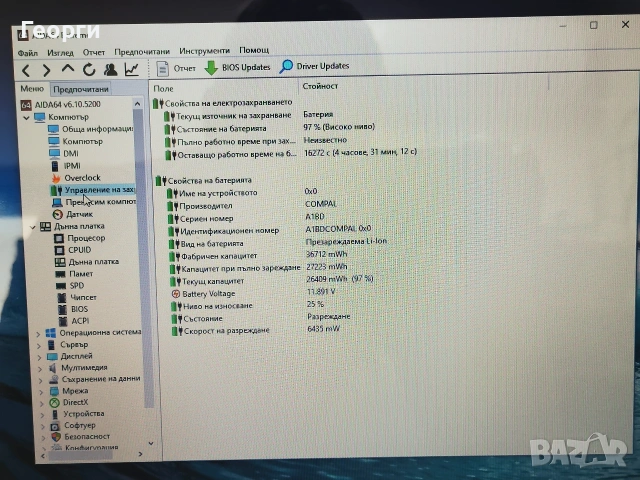Select Преносим компютър tree item

[x=94, y=202]
